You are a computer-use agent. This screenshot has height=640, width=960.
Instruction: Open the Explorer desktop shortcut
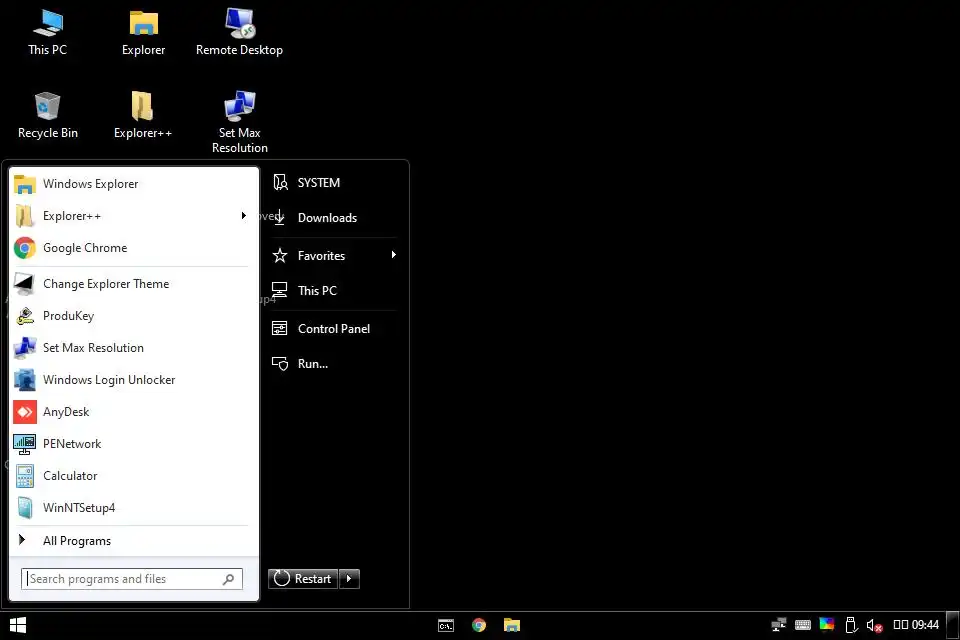pyautogui.click(x=143, y=32)
